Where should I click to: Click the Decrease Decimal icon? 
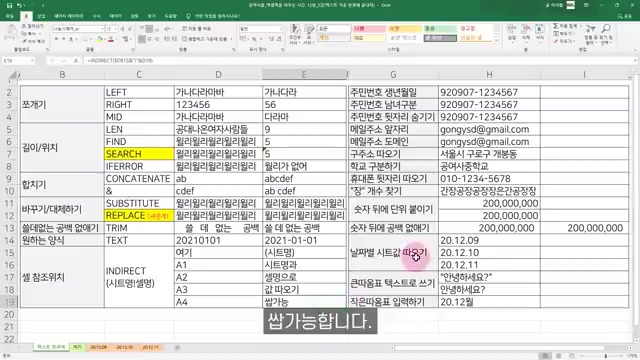(279, 39)
